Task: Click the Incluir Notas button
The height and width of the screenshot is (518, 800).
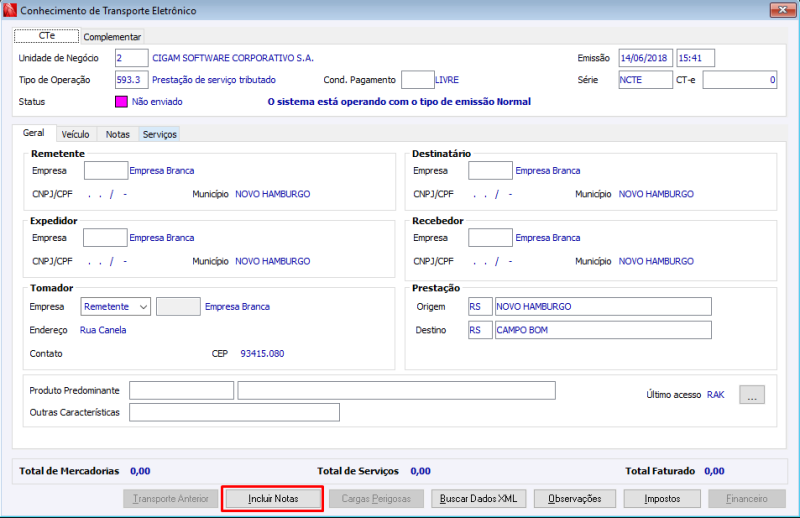Action: (x=273, y=499)
